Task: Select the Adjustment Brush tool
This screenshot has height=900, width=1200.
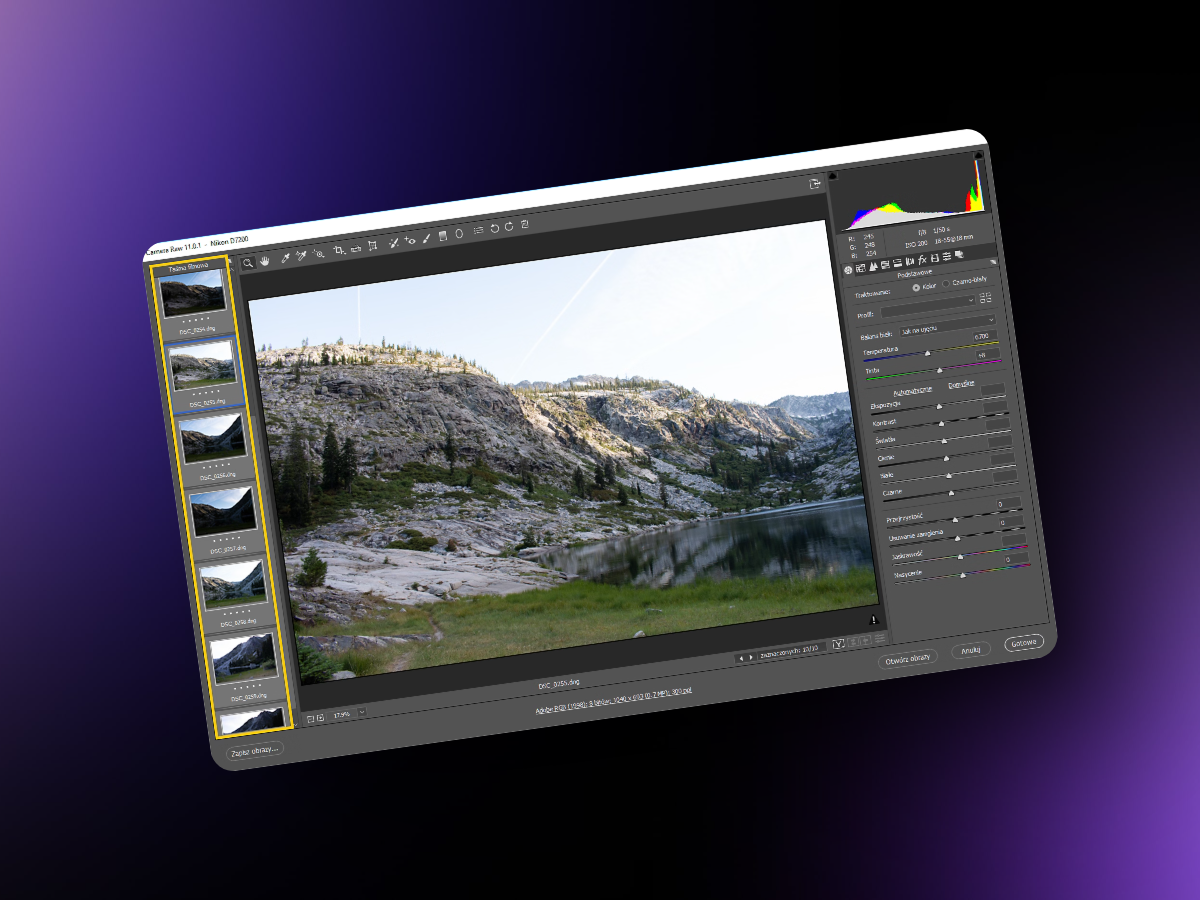Action: point(426,239)
